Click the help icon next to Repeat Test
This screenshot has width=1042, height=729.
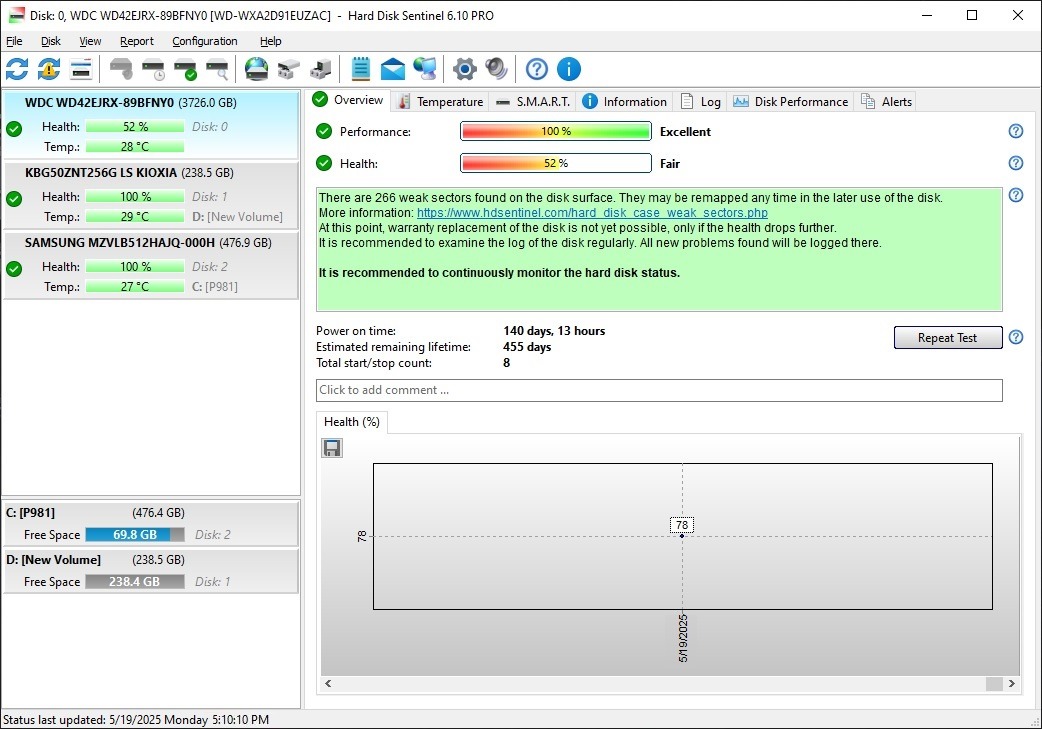tap(1015, 337)
